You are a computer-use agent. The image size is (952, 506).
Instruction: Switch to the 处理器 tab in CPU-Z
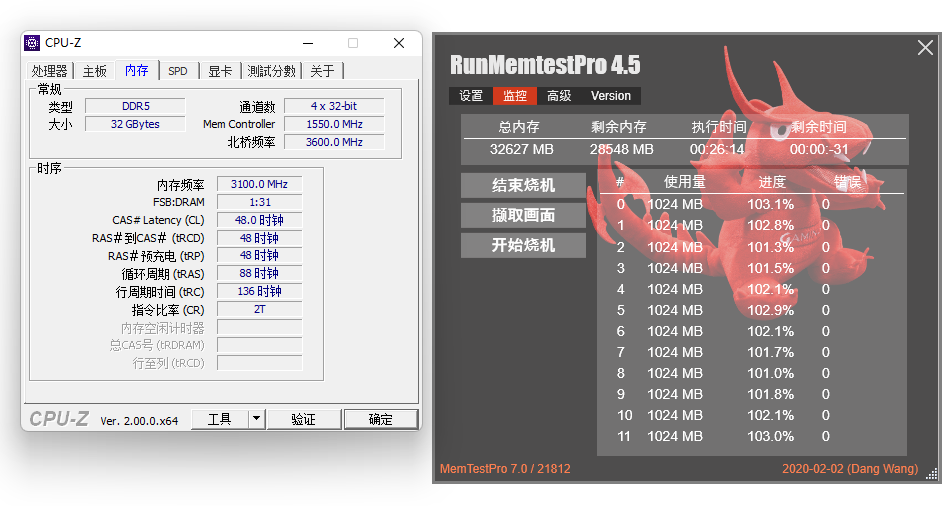tap(50, 71)
